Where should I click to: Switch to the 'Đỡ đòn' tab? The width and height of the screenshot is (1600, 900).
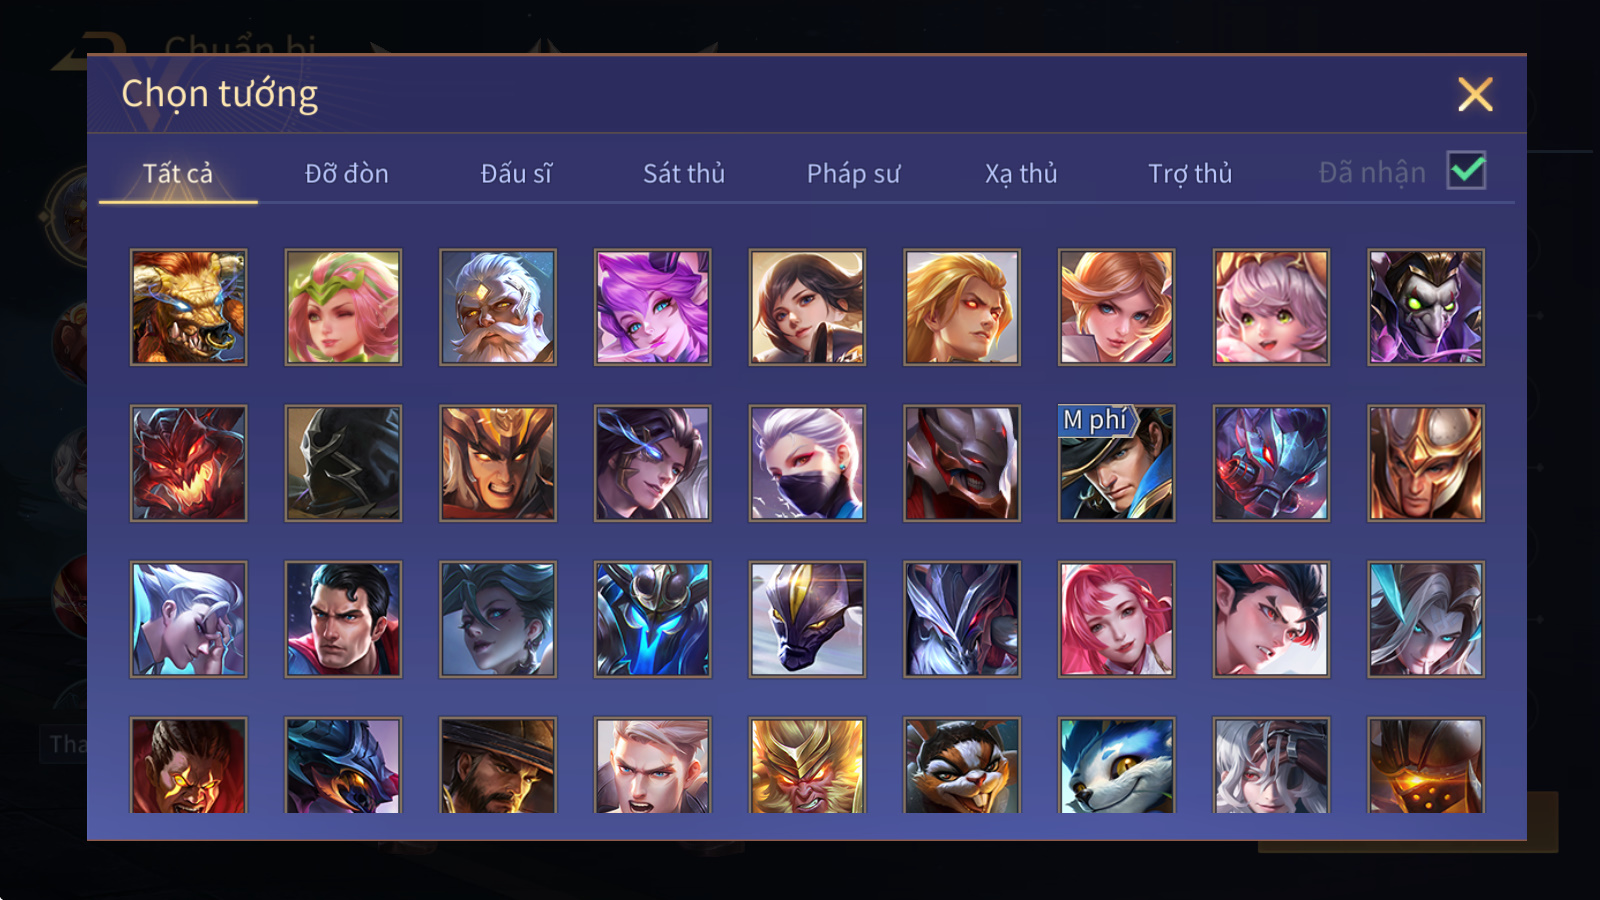[x=346, y=174]
